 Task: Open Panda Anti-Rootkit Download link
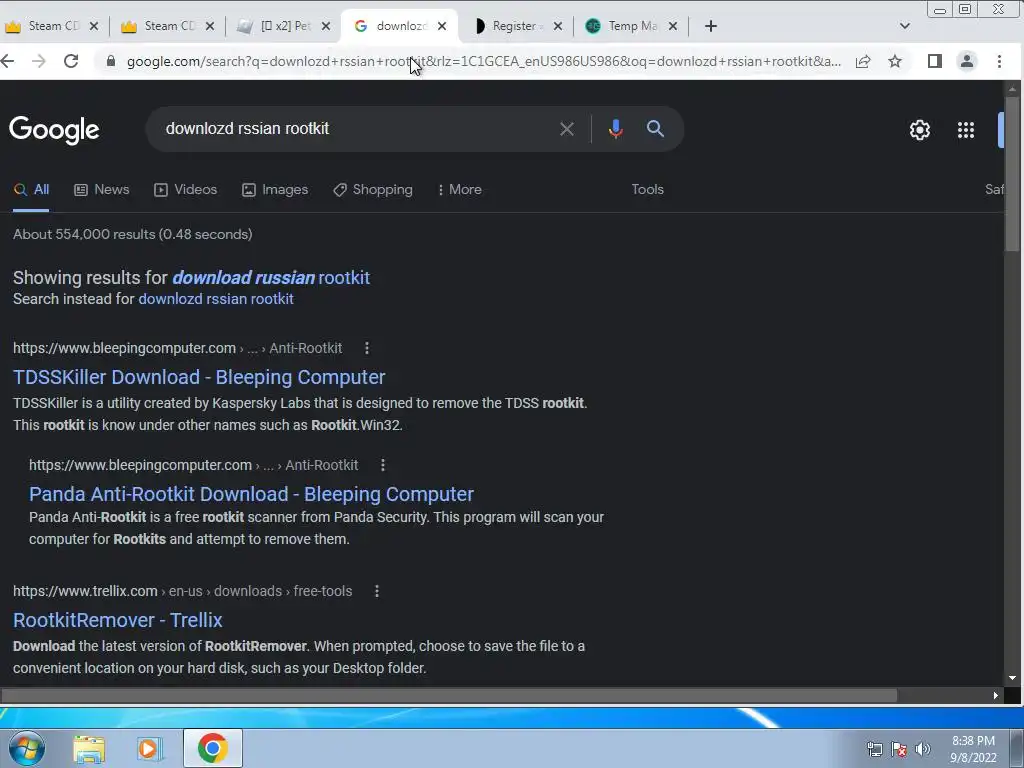point(251,494)
